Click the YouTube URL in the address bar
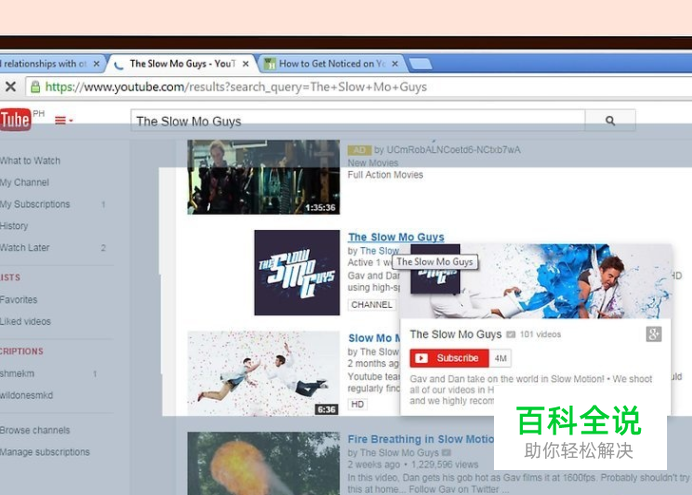This screenshot has width=692, height=495. pos(236,87)
